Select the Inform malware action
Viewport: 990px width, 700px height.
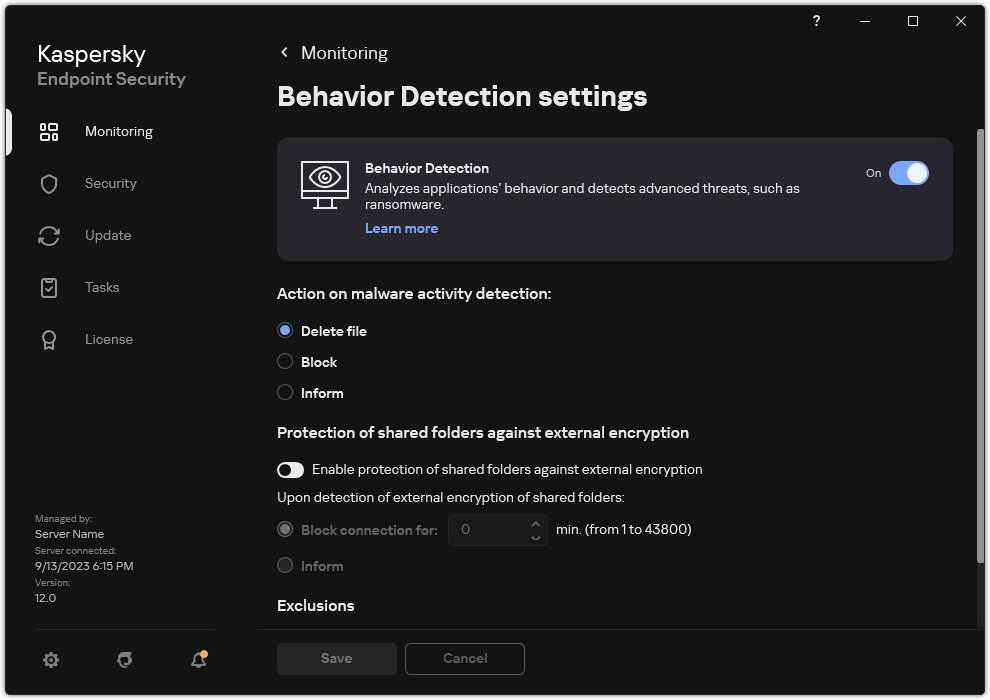pyautogui.click(x=285, y=392)
